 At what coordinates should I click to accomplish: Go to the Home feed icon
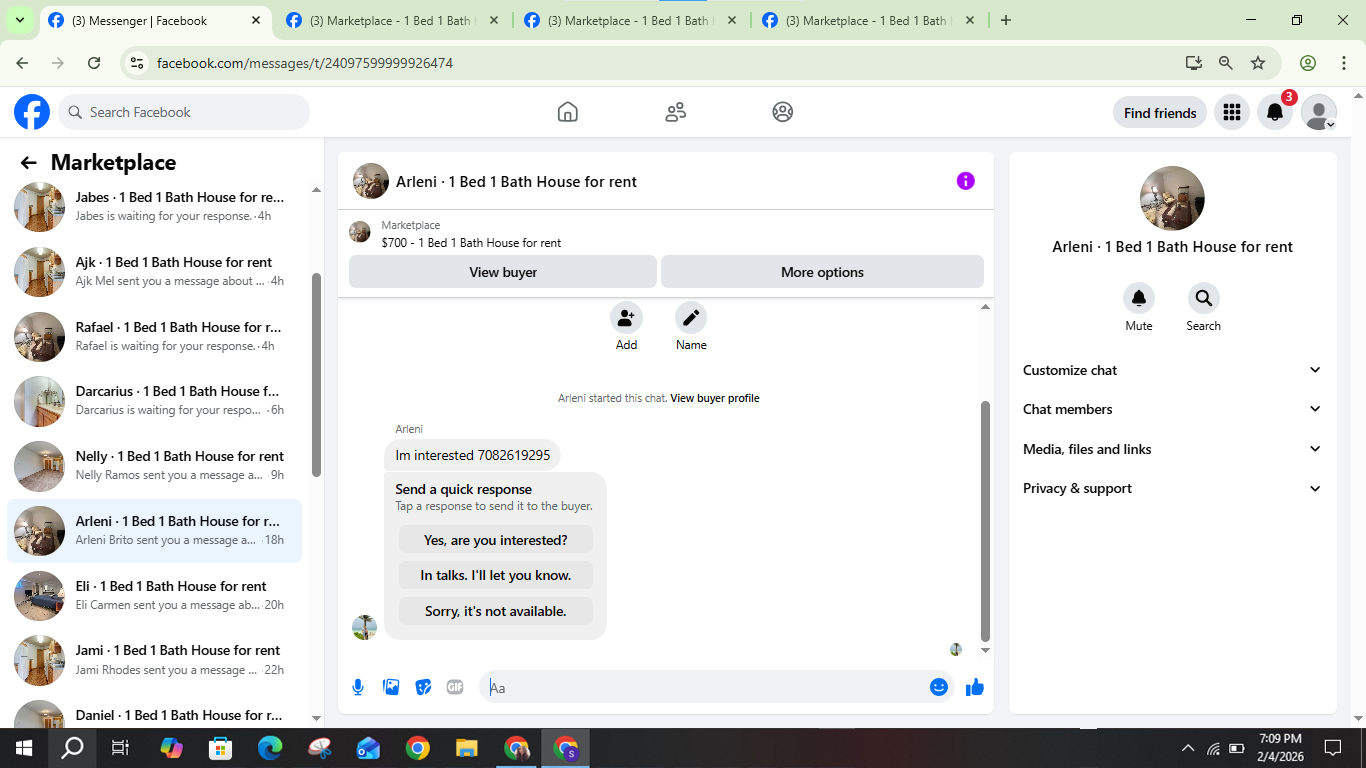[x=568, y=112]
